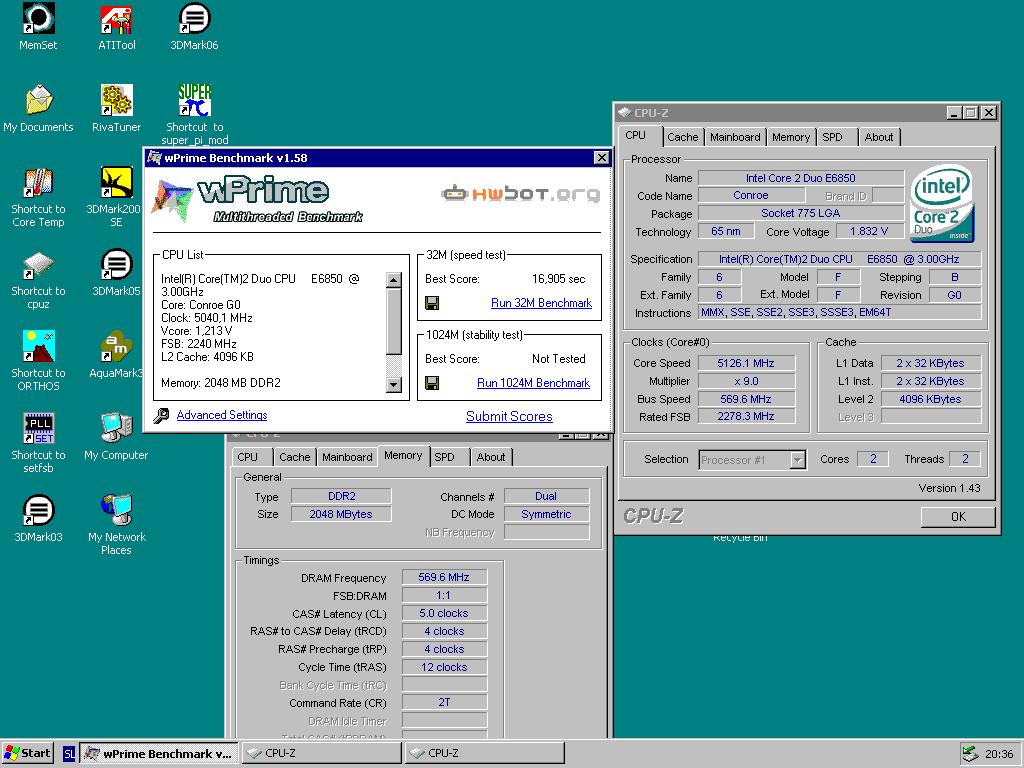Screen dimensions: 1024x768
Task: Click the second CPU-Z taskbar button
Action: coord(484,753)
